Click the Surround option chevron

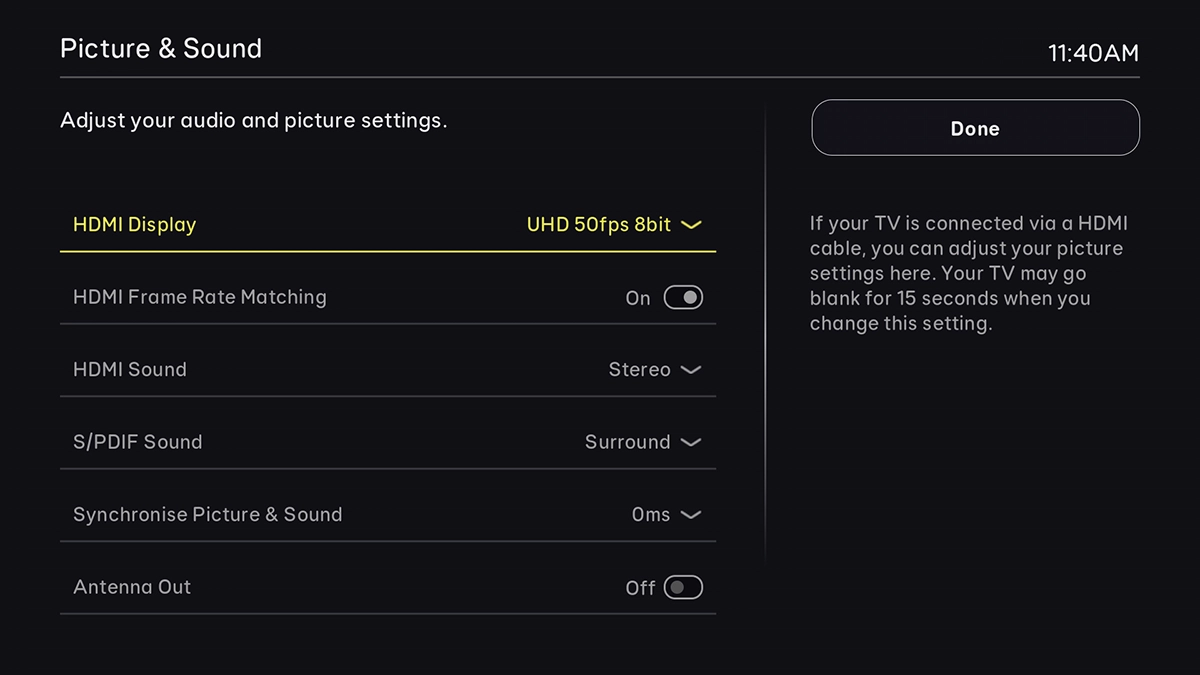pyautogui.click(x=694, y=442)
